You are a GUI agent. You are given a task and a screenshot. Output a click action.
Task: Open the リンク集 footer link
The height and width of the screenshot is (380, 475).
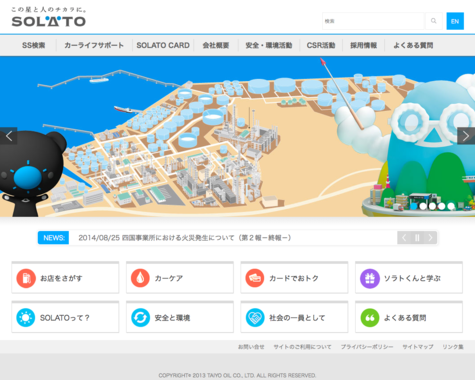tap(453, 347)
